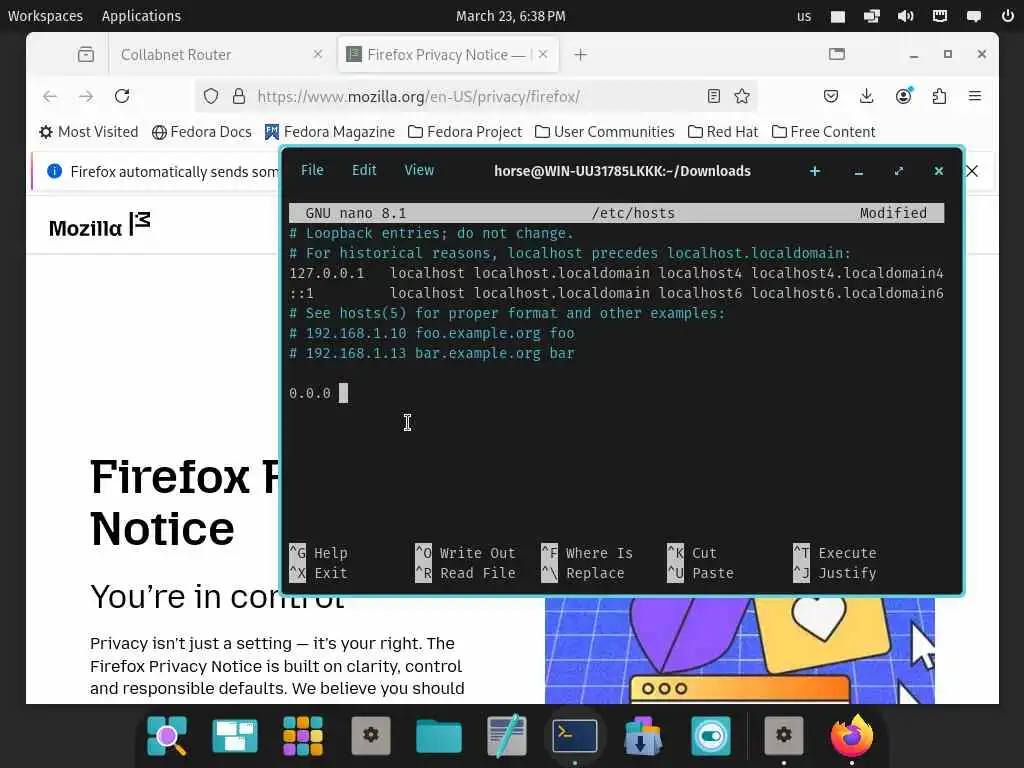1024x768 pixels.
Task: Open Fedora Docs bookmark
Action: (x=202, y=132)
